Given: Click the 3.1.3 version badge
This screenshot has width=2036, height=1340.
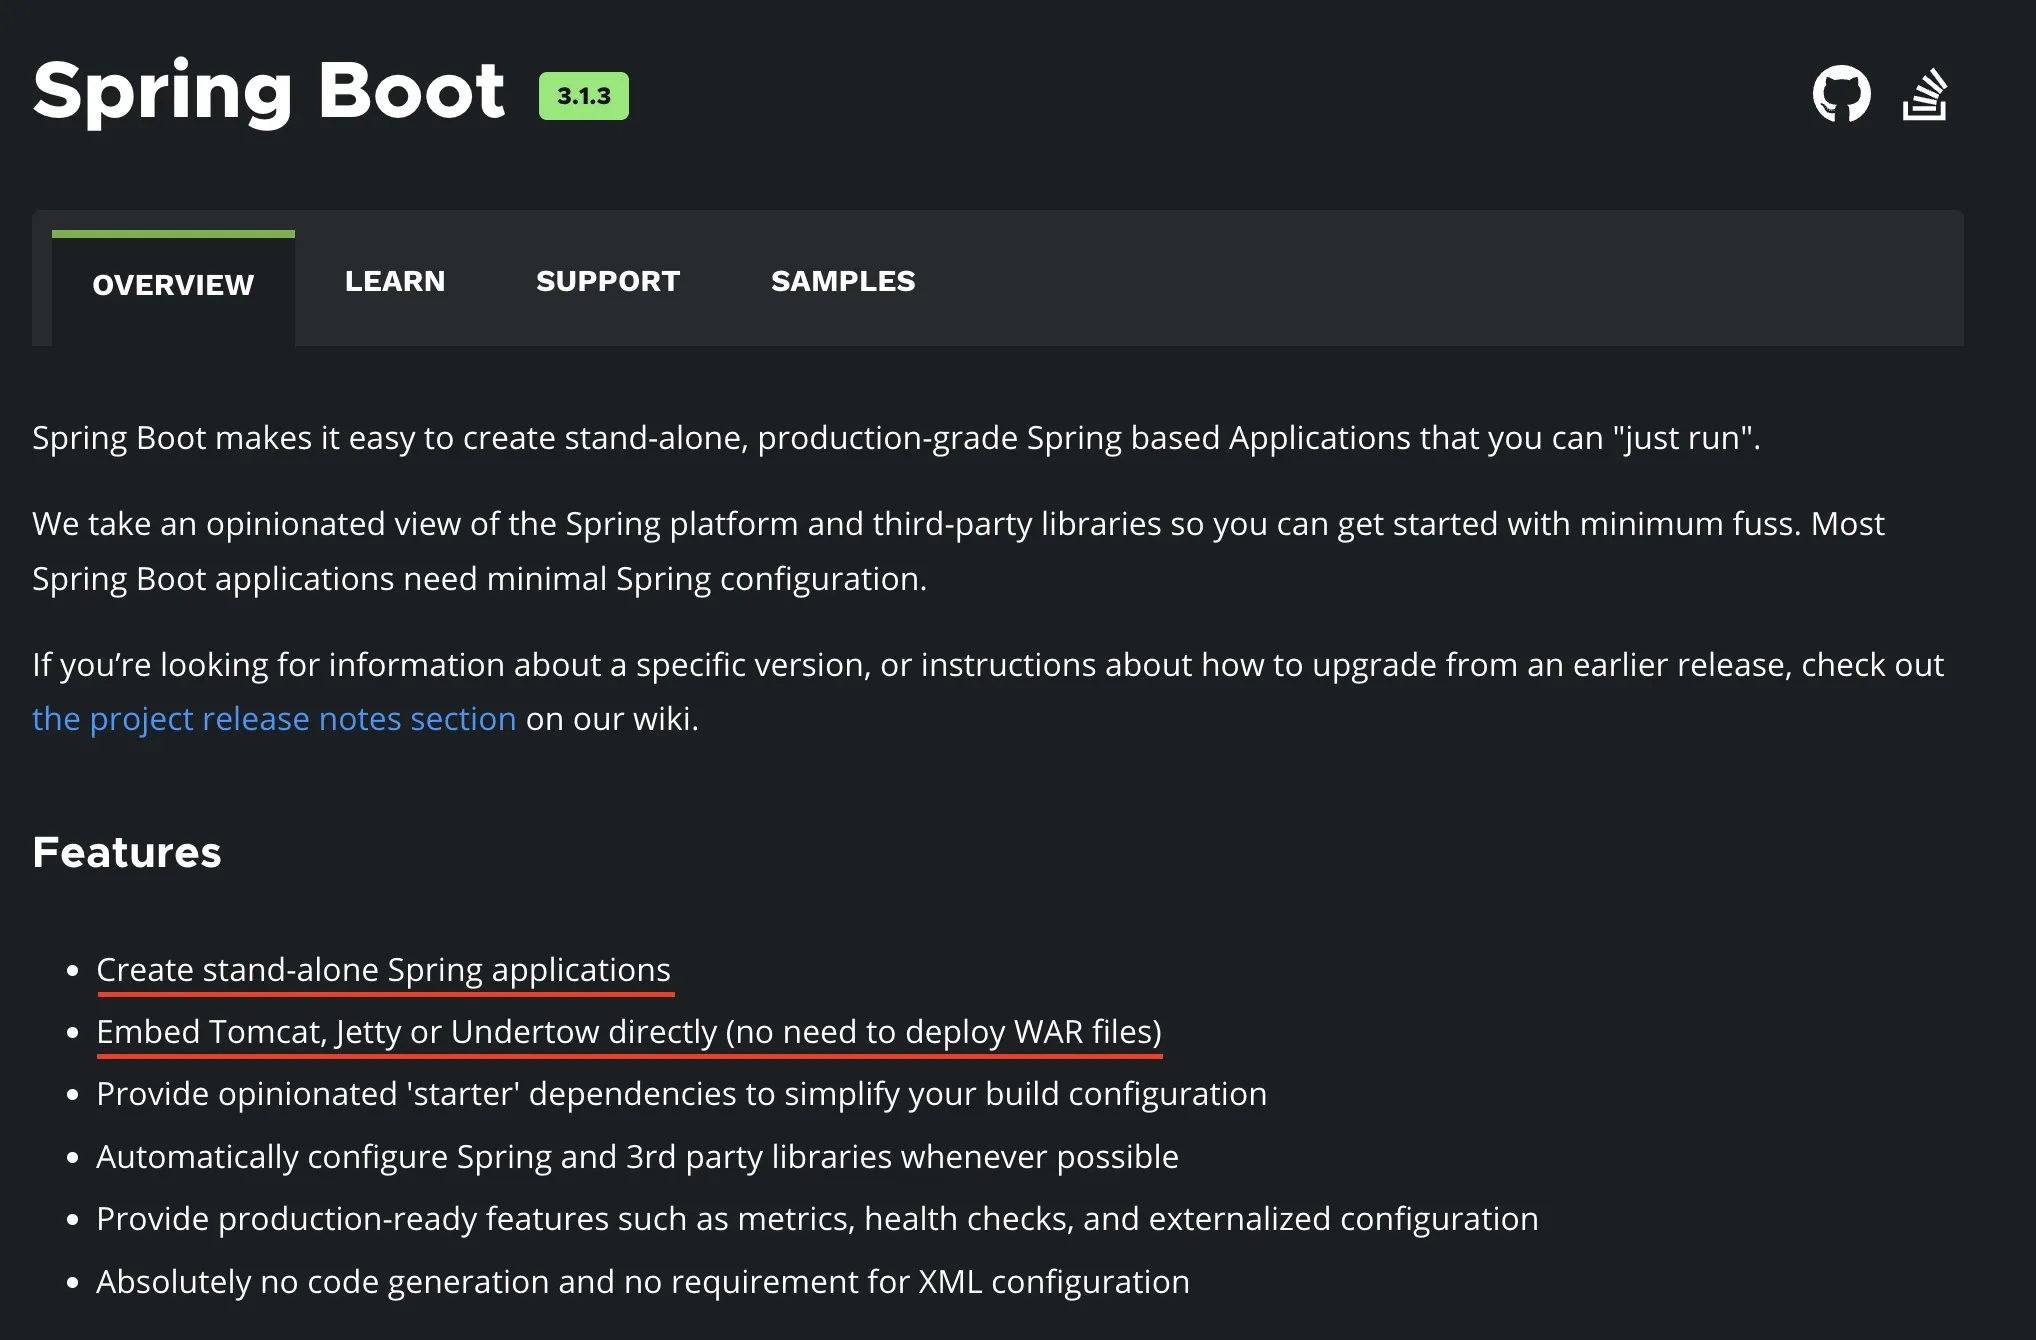Looking at the screenshot, I should click(584, 96).
